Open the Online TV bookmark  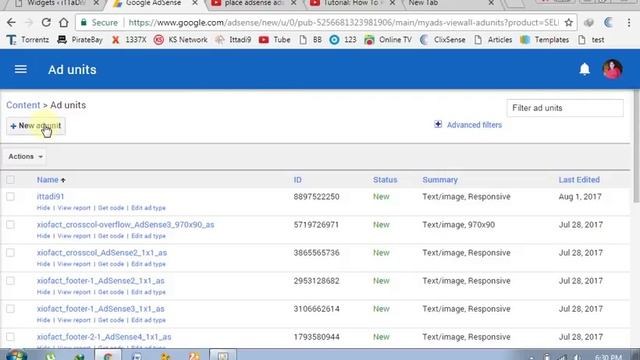(388, 40)
